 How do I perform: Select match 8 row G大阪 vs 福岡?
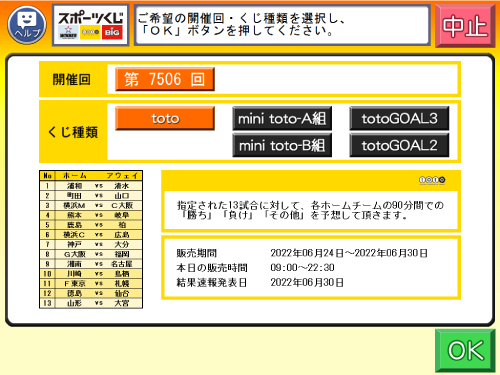click(x=91, y=254)
